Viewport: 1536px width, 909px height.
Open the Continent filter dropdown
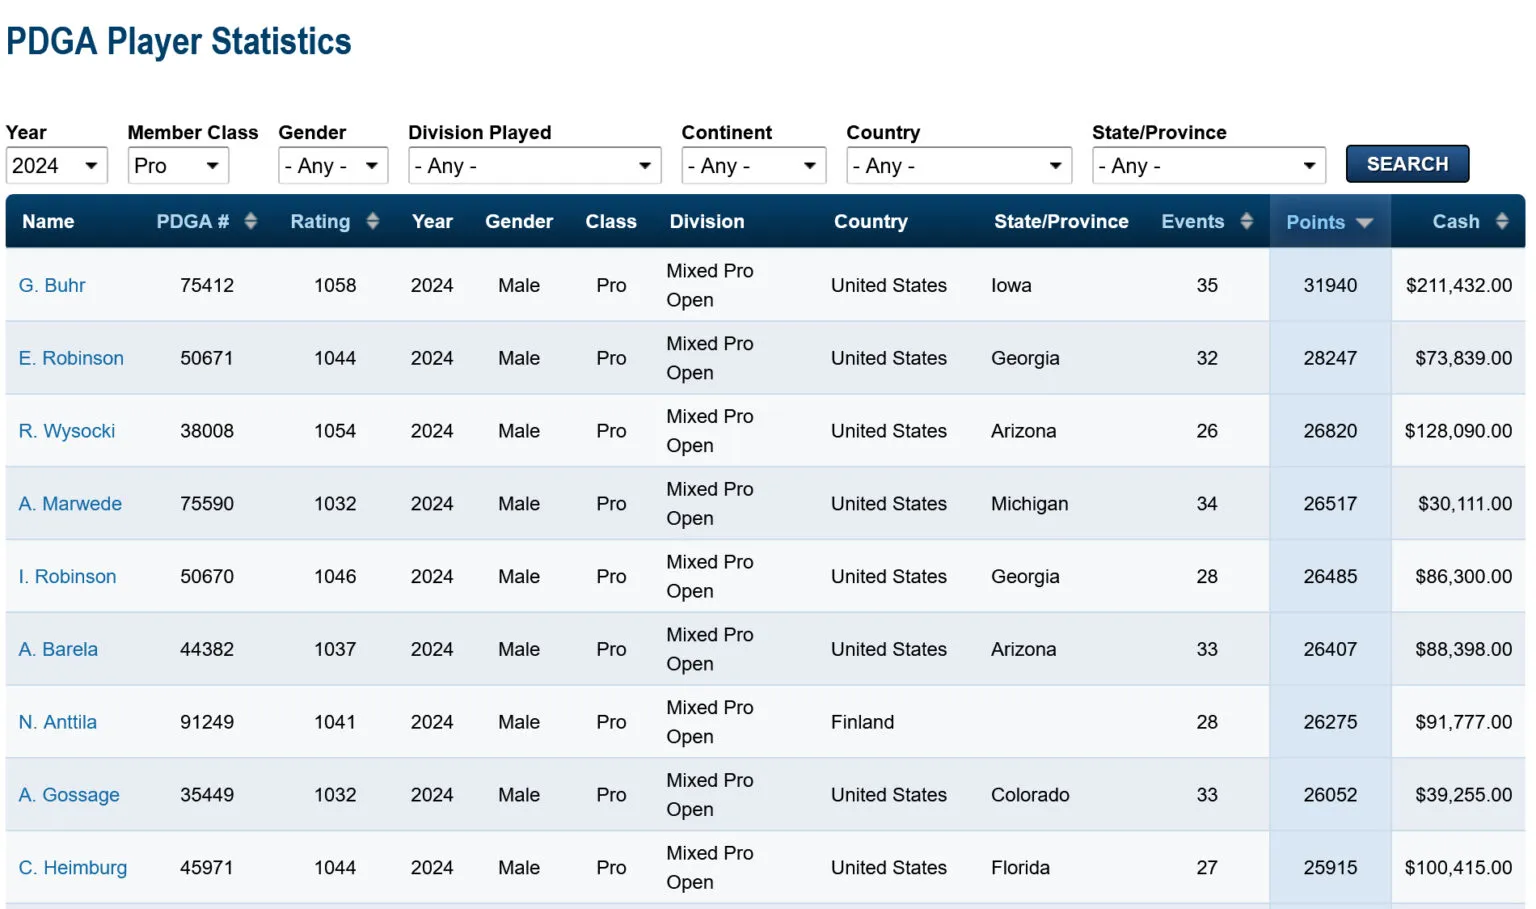tap(753, 166)
